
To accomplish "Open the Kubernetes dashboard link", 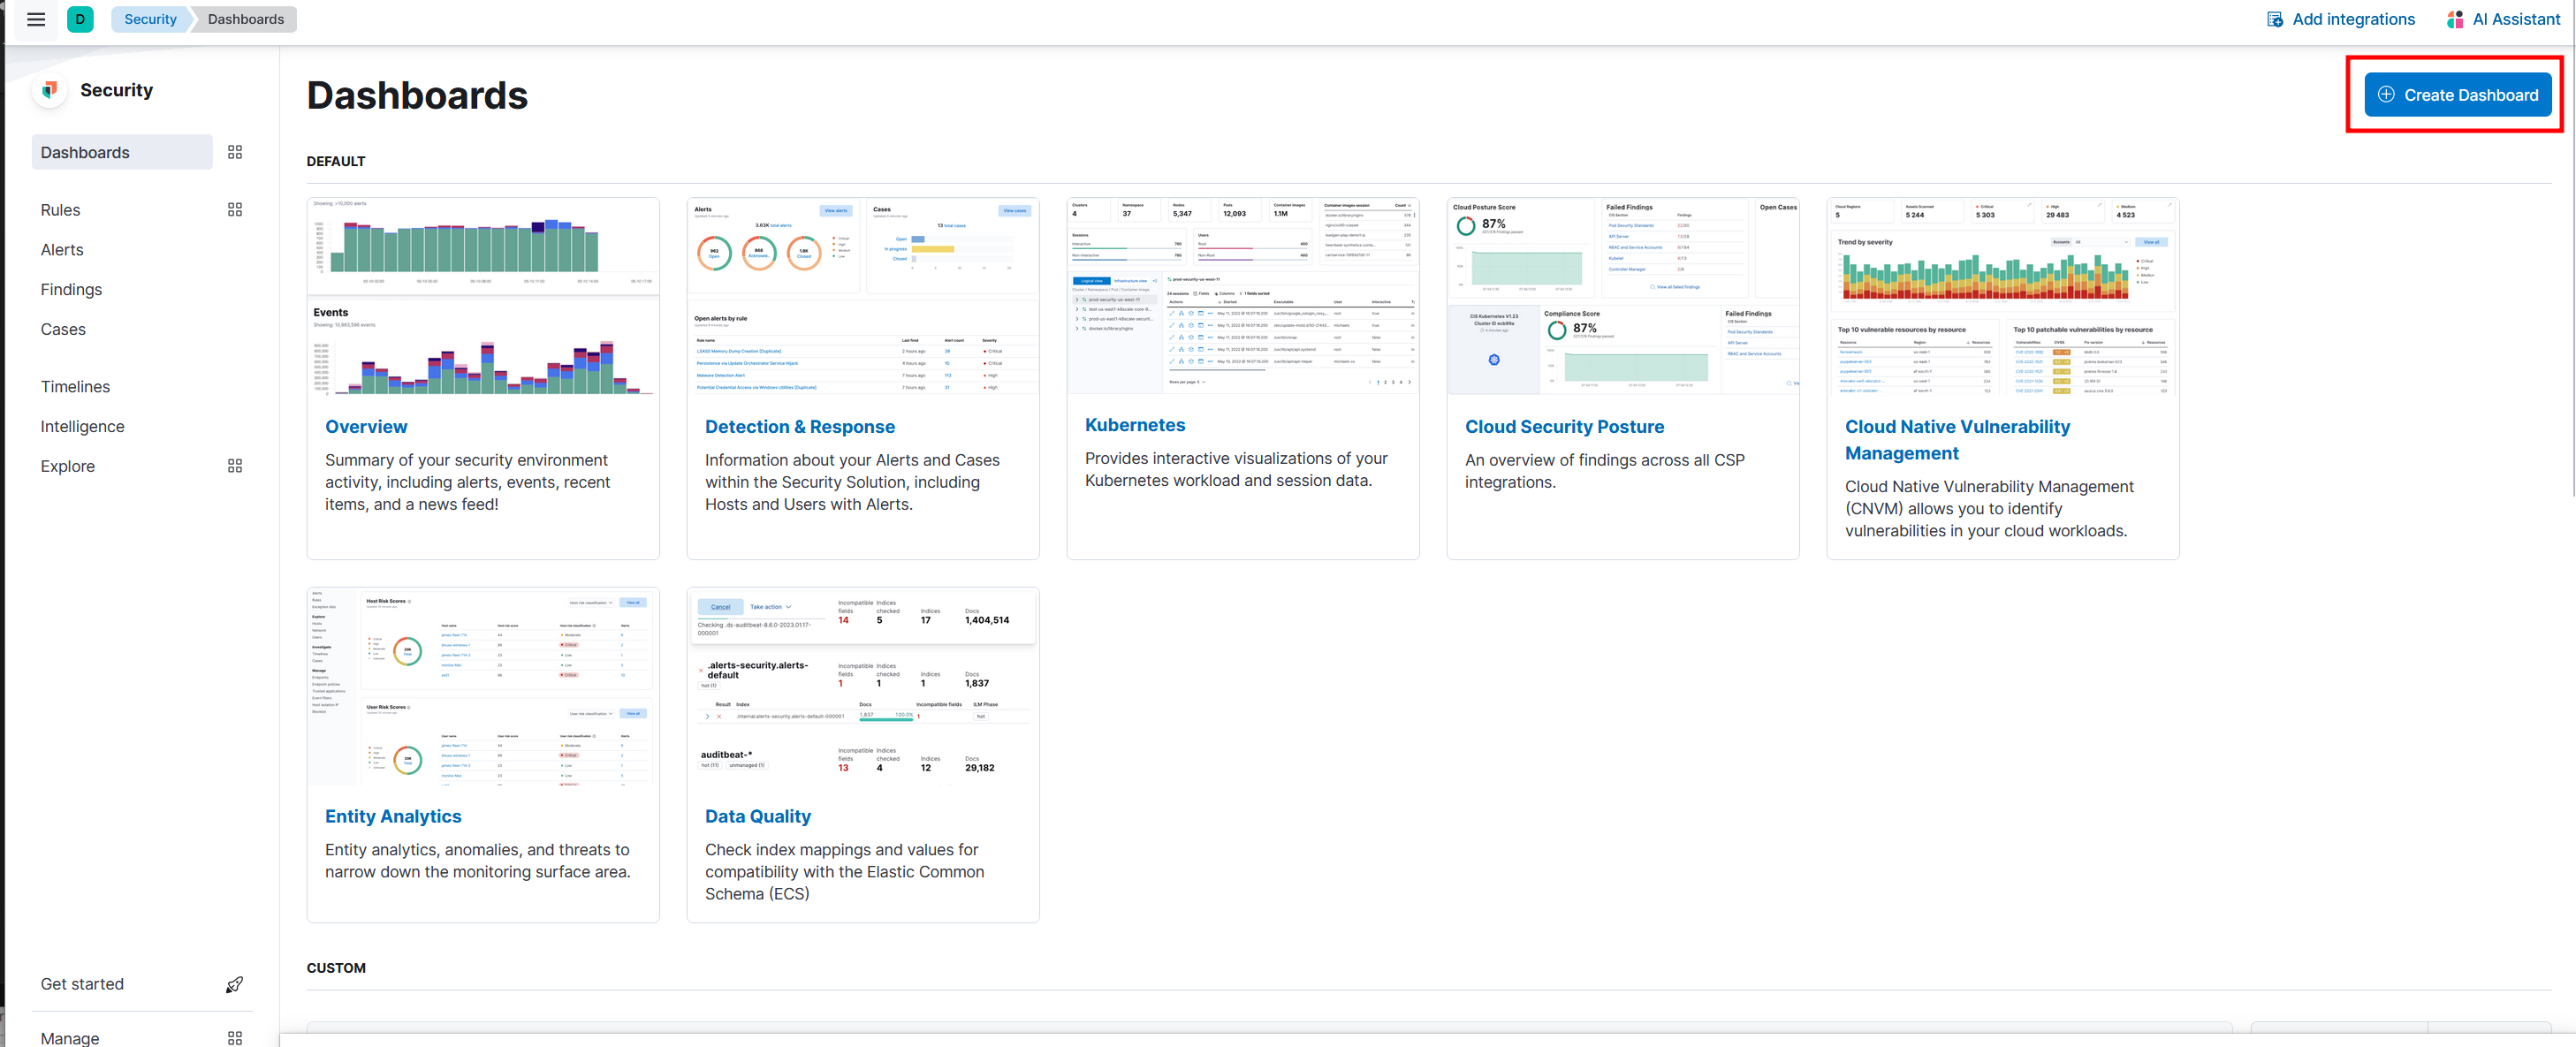I will click(x=1135, y=425).
